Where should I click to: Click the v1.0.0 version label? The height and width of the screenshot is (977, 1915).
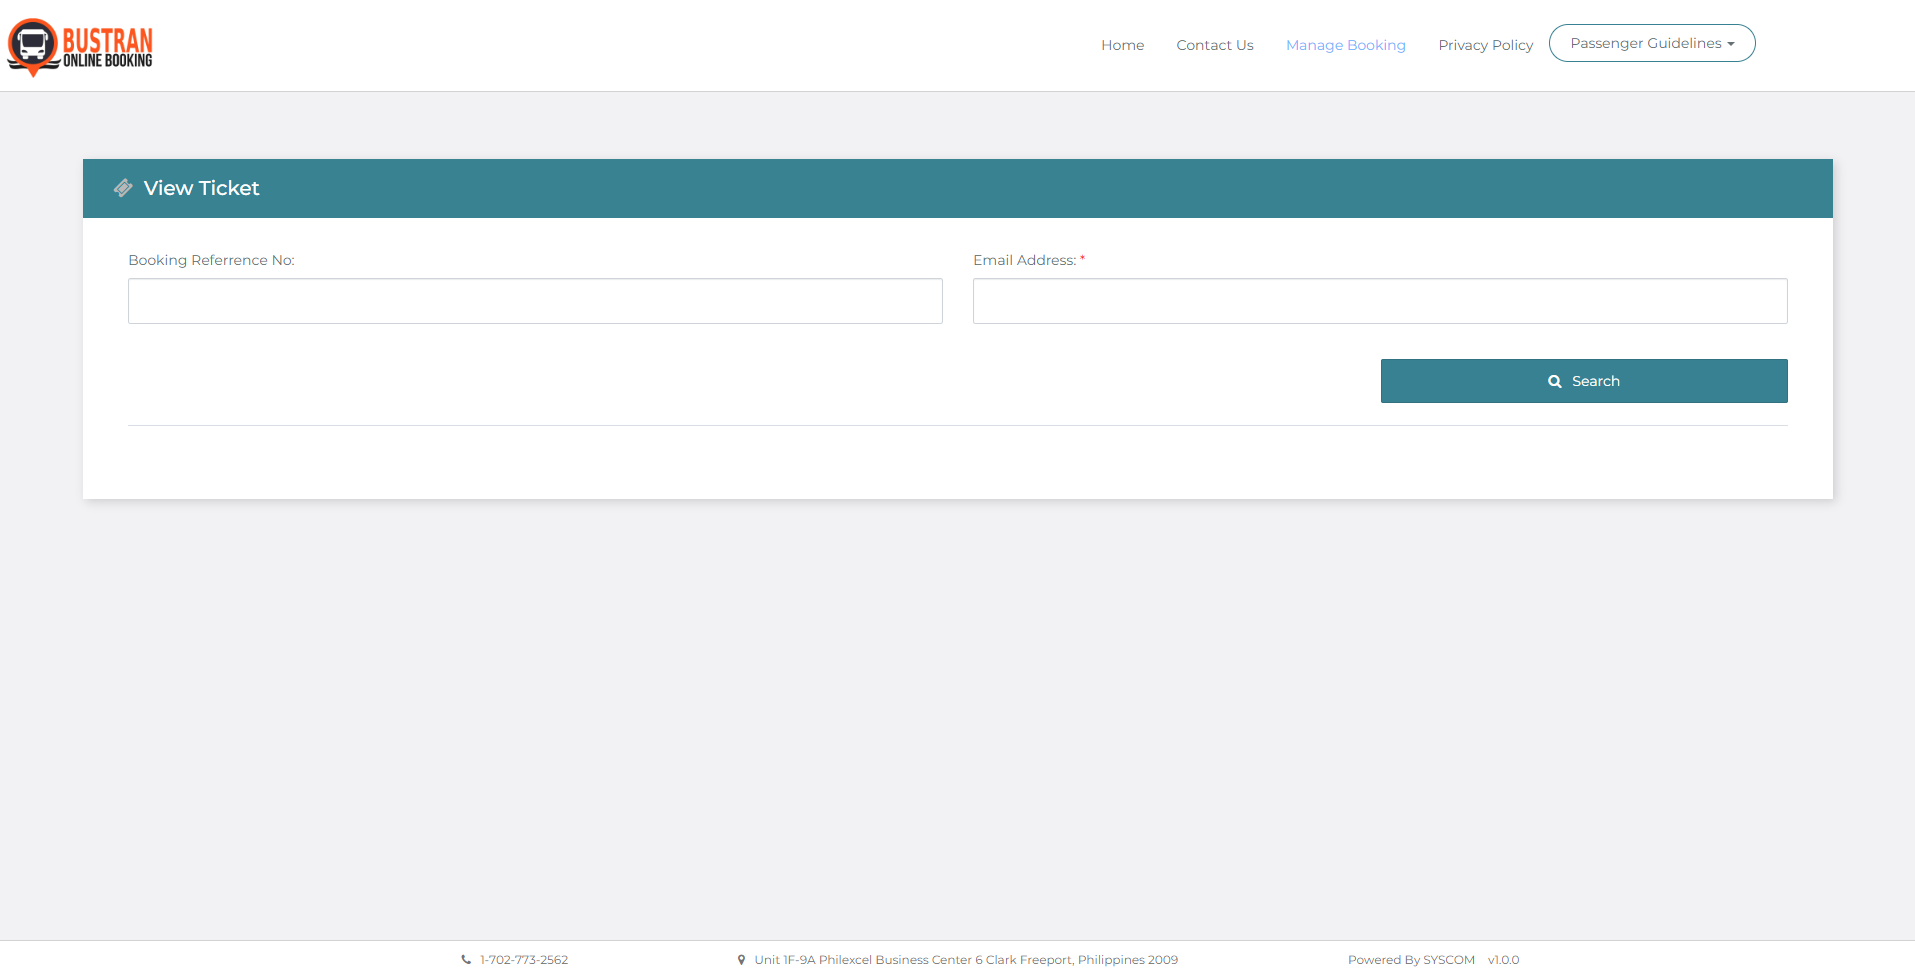[1503, 960]
